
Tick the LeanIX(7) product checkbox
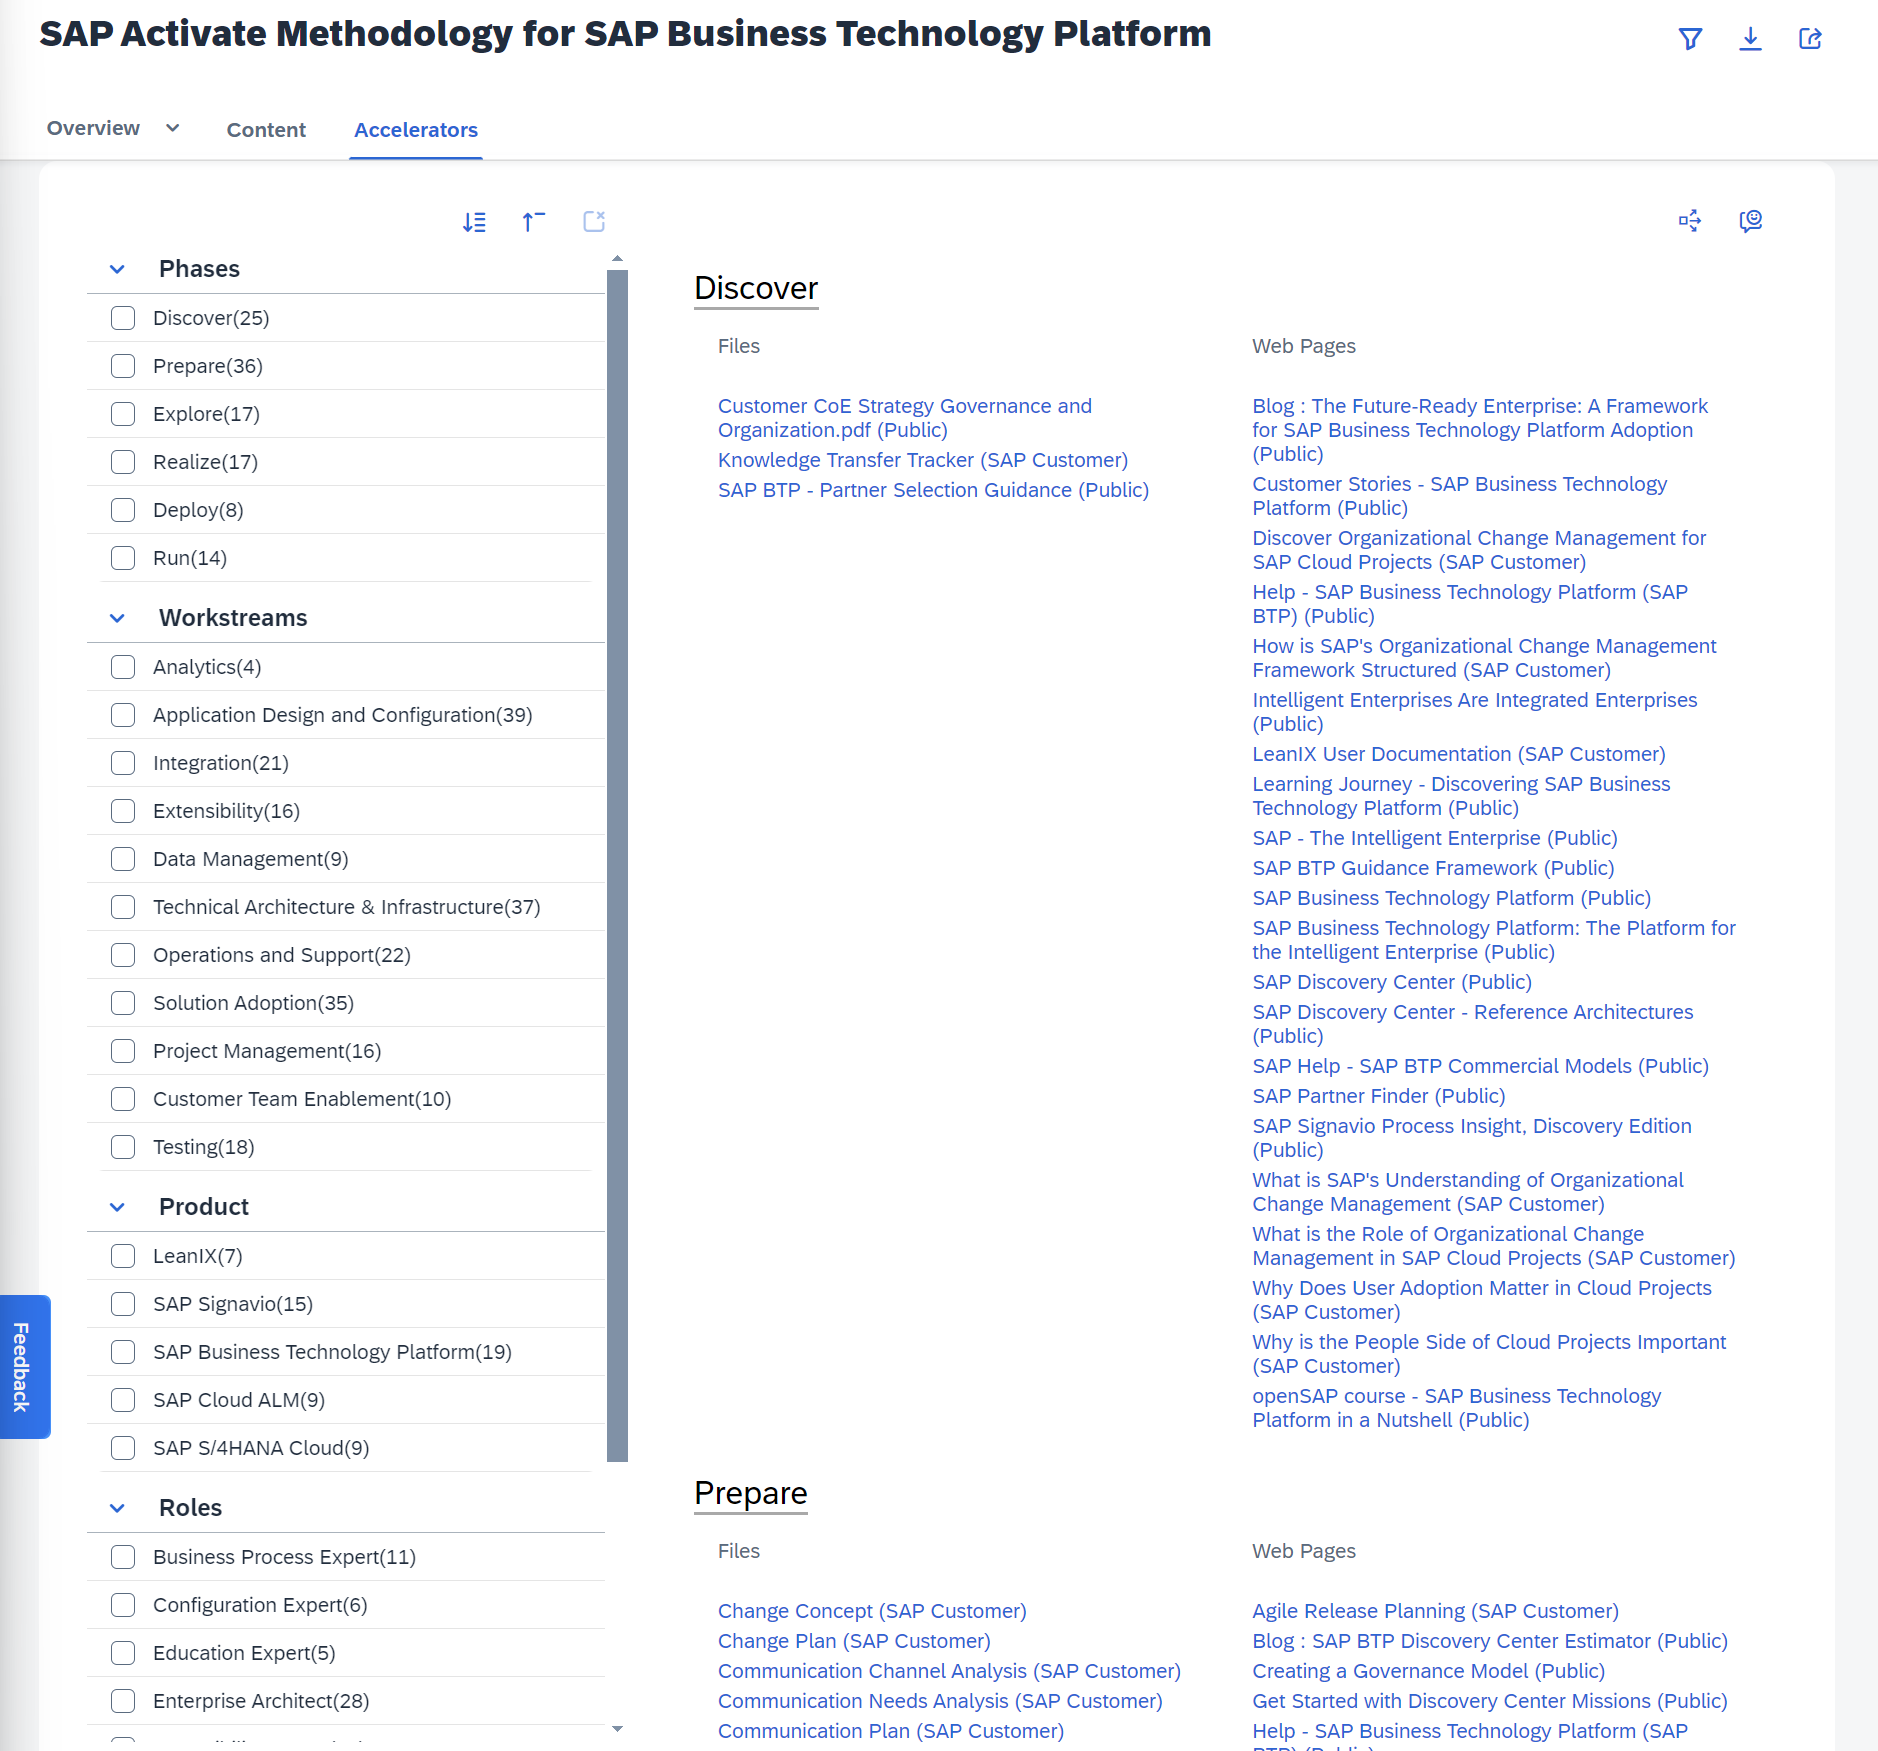(x=123, y=1256)
